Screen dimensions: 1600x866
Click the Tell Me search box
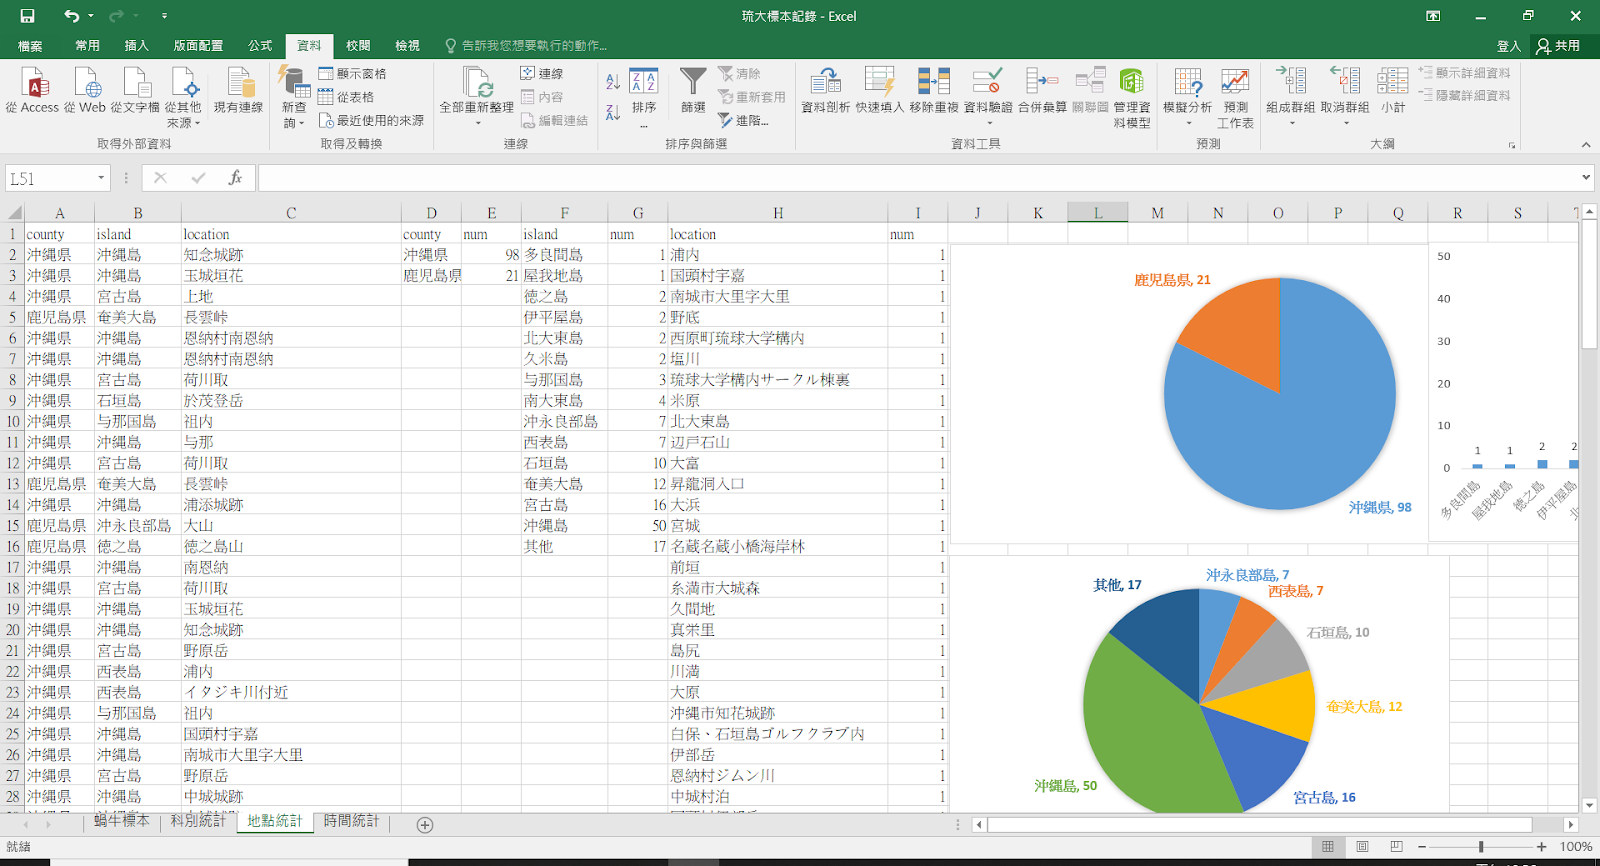click(x=526, y=46)
